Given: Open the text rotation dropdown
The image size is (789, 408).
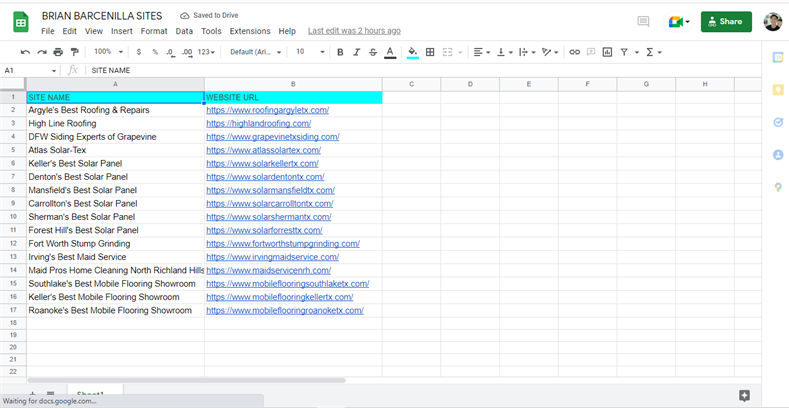Looking at the screenshot, I should (x=550, y=52).
